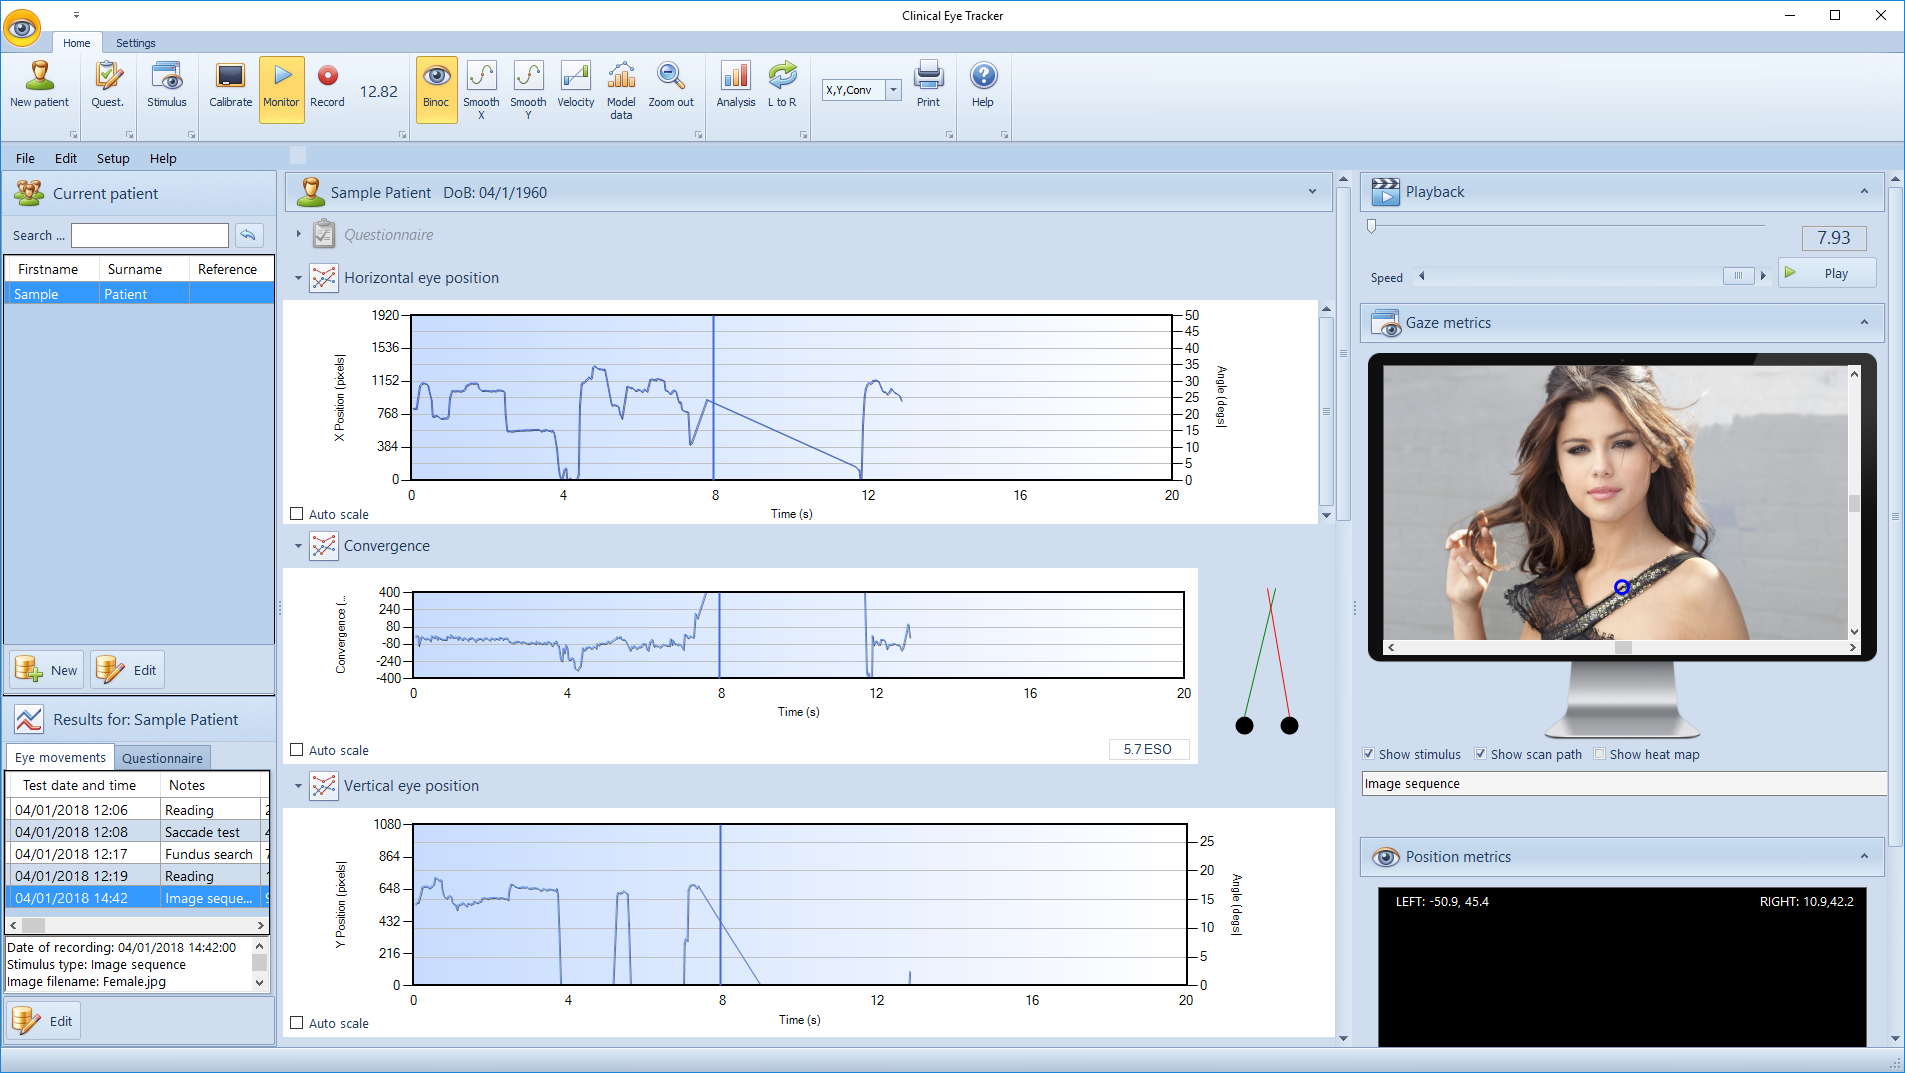Switch to the Questionnaire results tab
1905x1073 pixels.
[162, 758]
